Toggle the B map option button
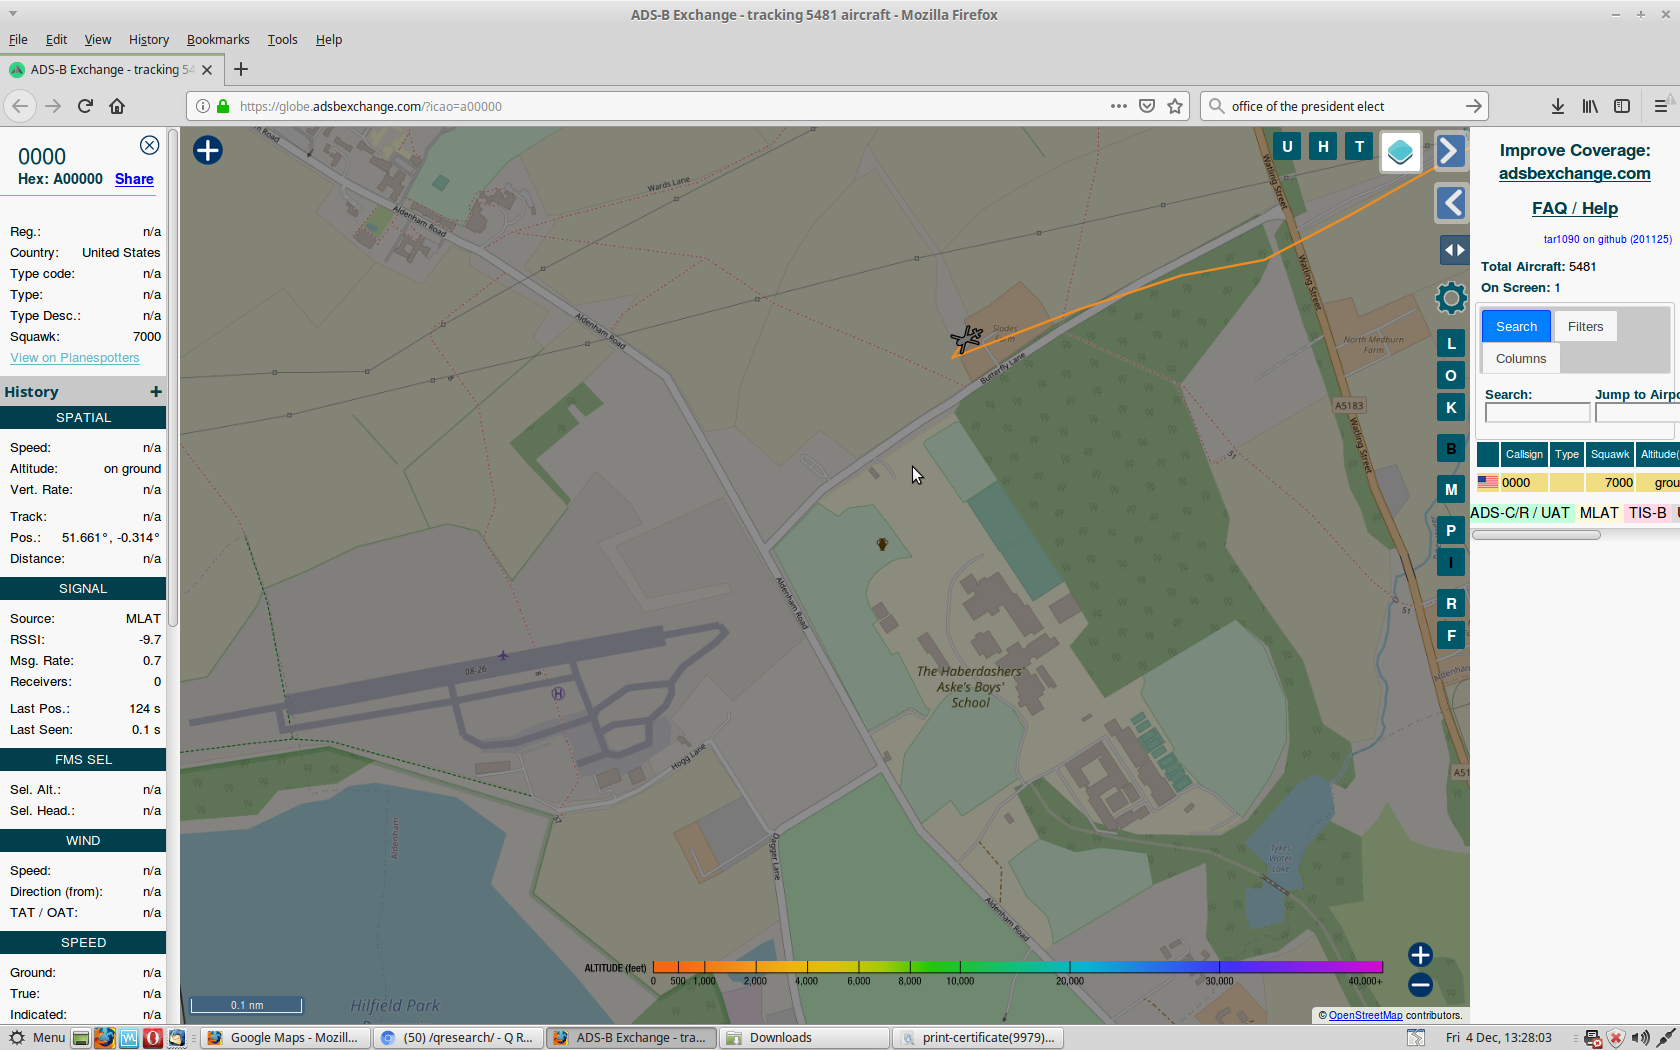The image size is (1680, 1050). 1451,449
